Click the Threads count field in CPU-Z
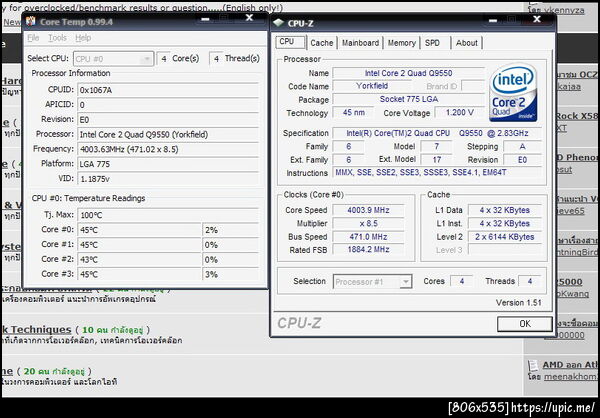 pyautogui.click(x=530, y=281)
